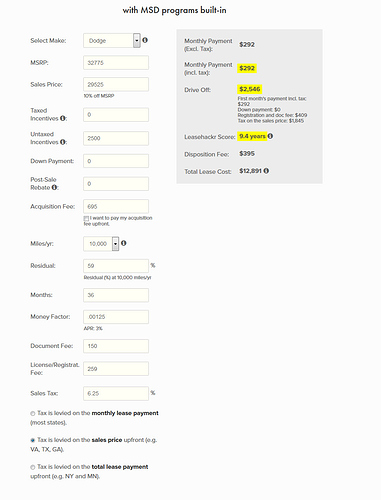The height and width of the screenshot is (500, 381).
Task: Click the info icon next to Select Make
Action: (145, 40)
